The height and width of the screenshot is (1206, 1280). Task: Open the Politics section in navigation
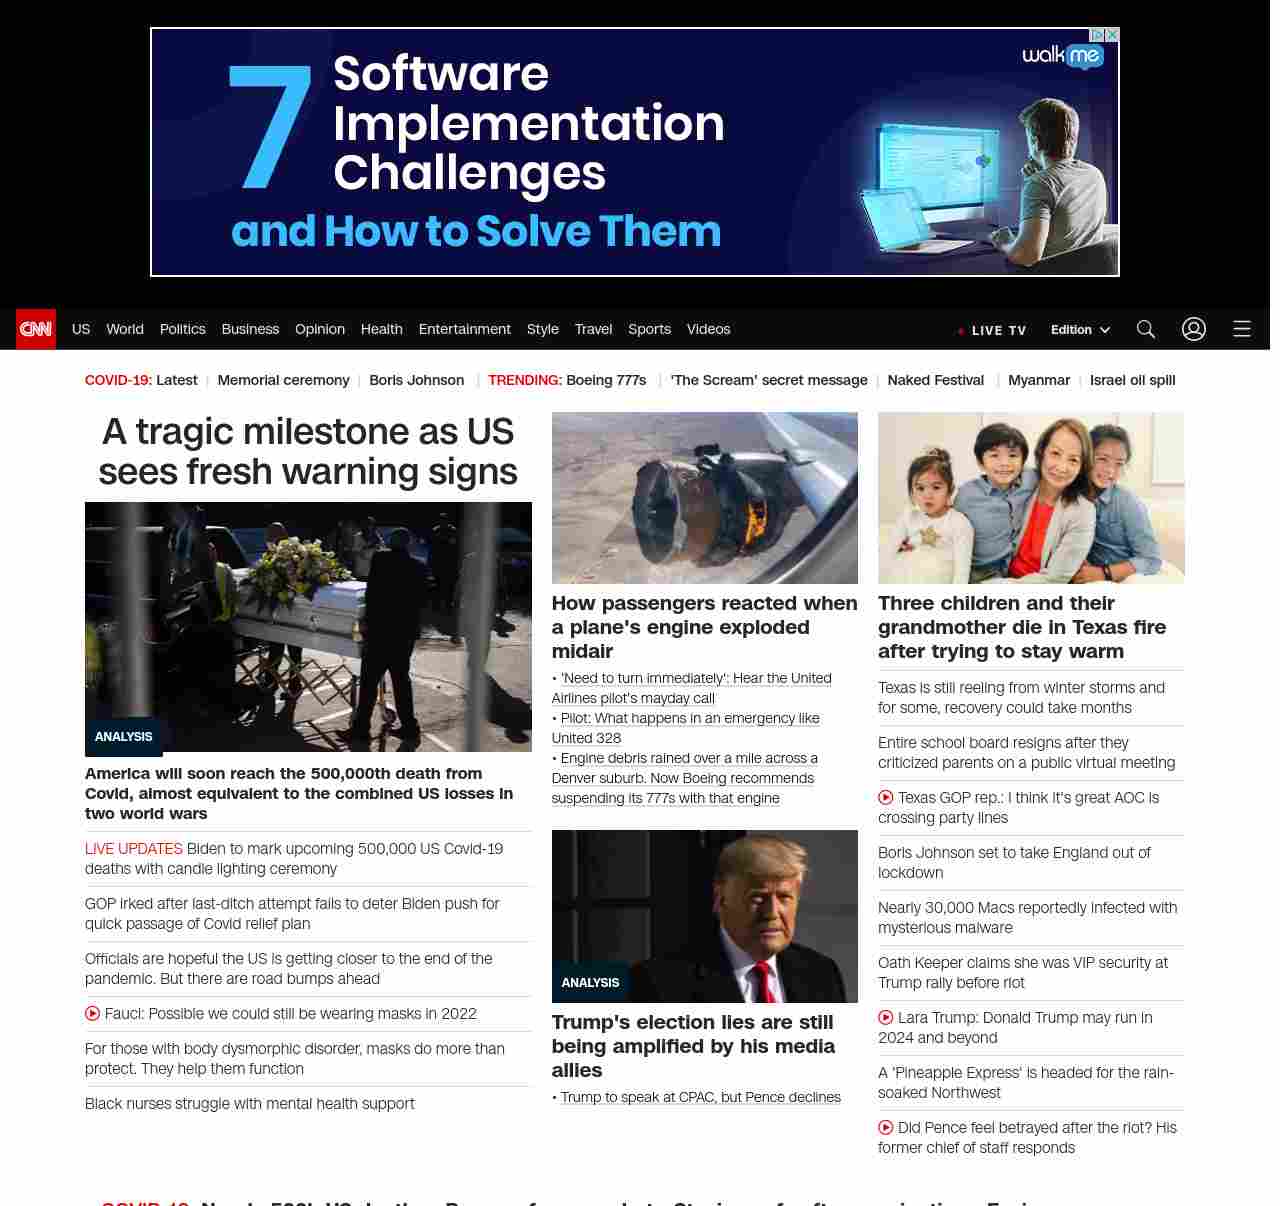182,329
